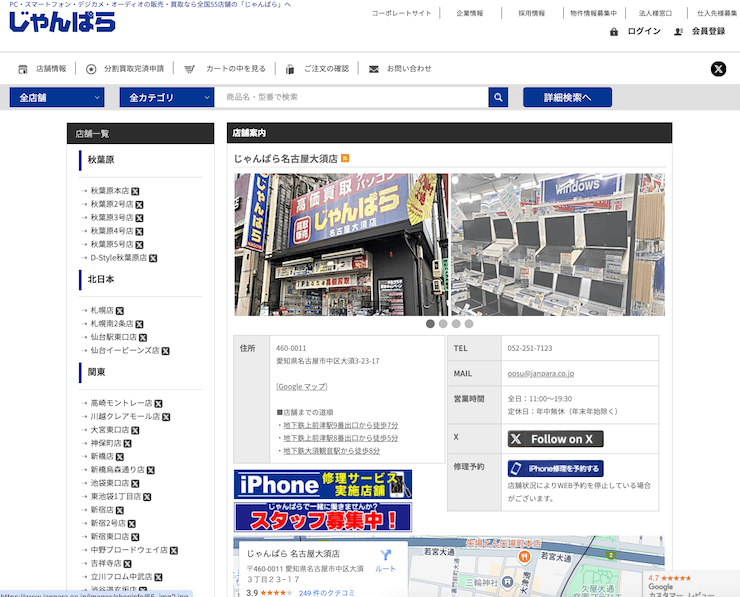
Task: Select fourth image carousel dot
Action: pos(469,324)
